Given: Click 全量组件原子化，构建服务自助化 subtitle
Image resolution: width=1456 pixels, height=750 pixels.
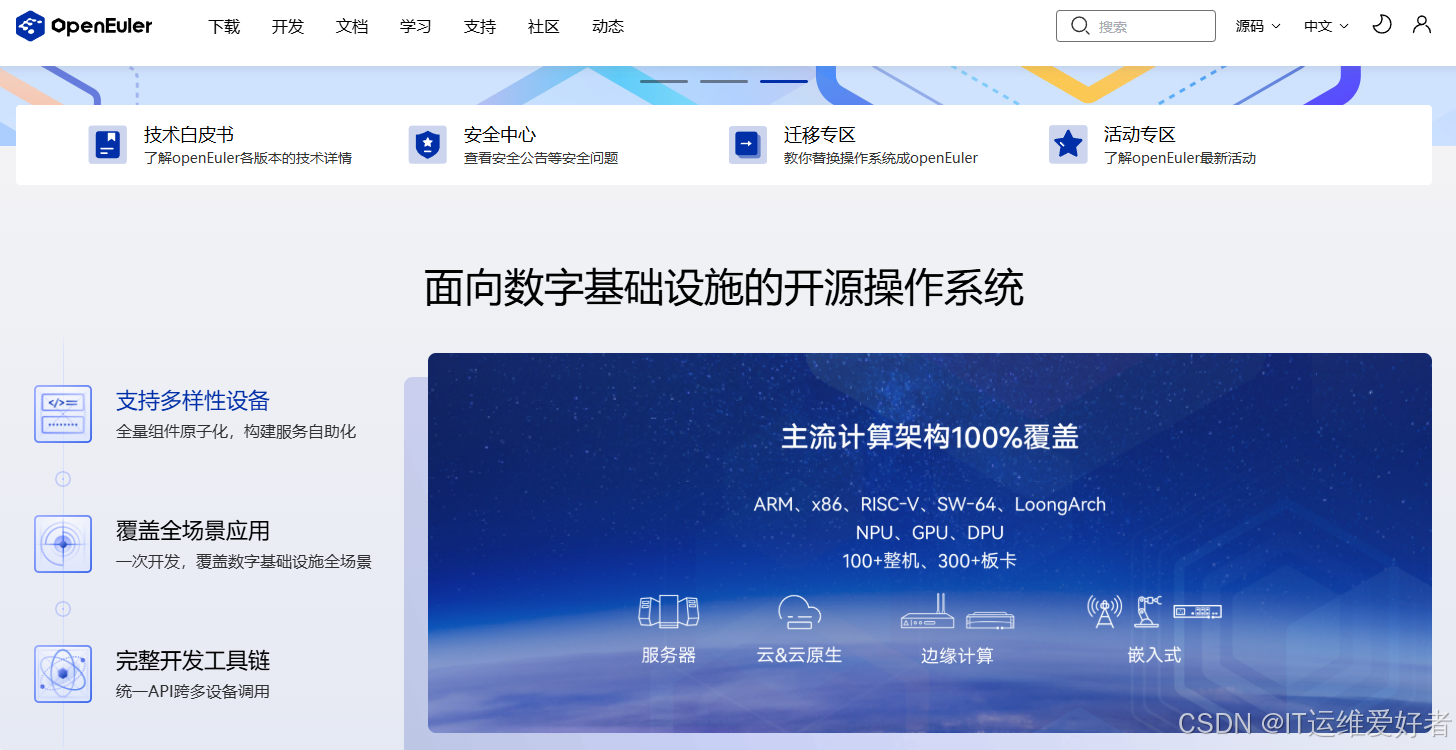Looking at the screenshot, I should (236, 432).
